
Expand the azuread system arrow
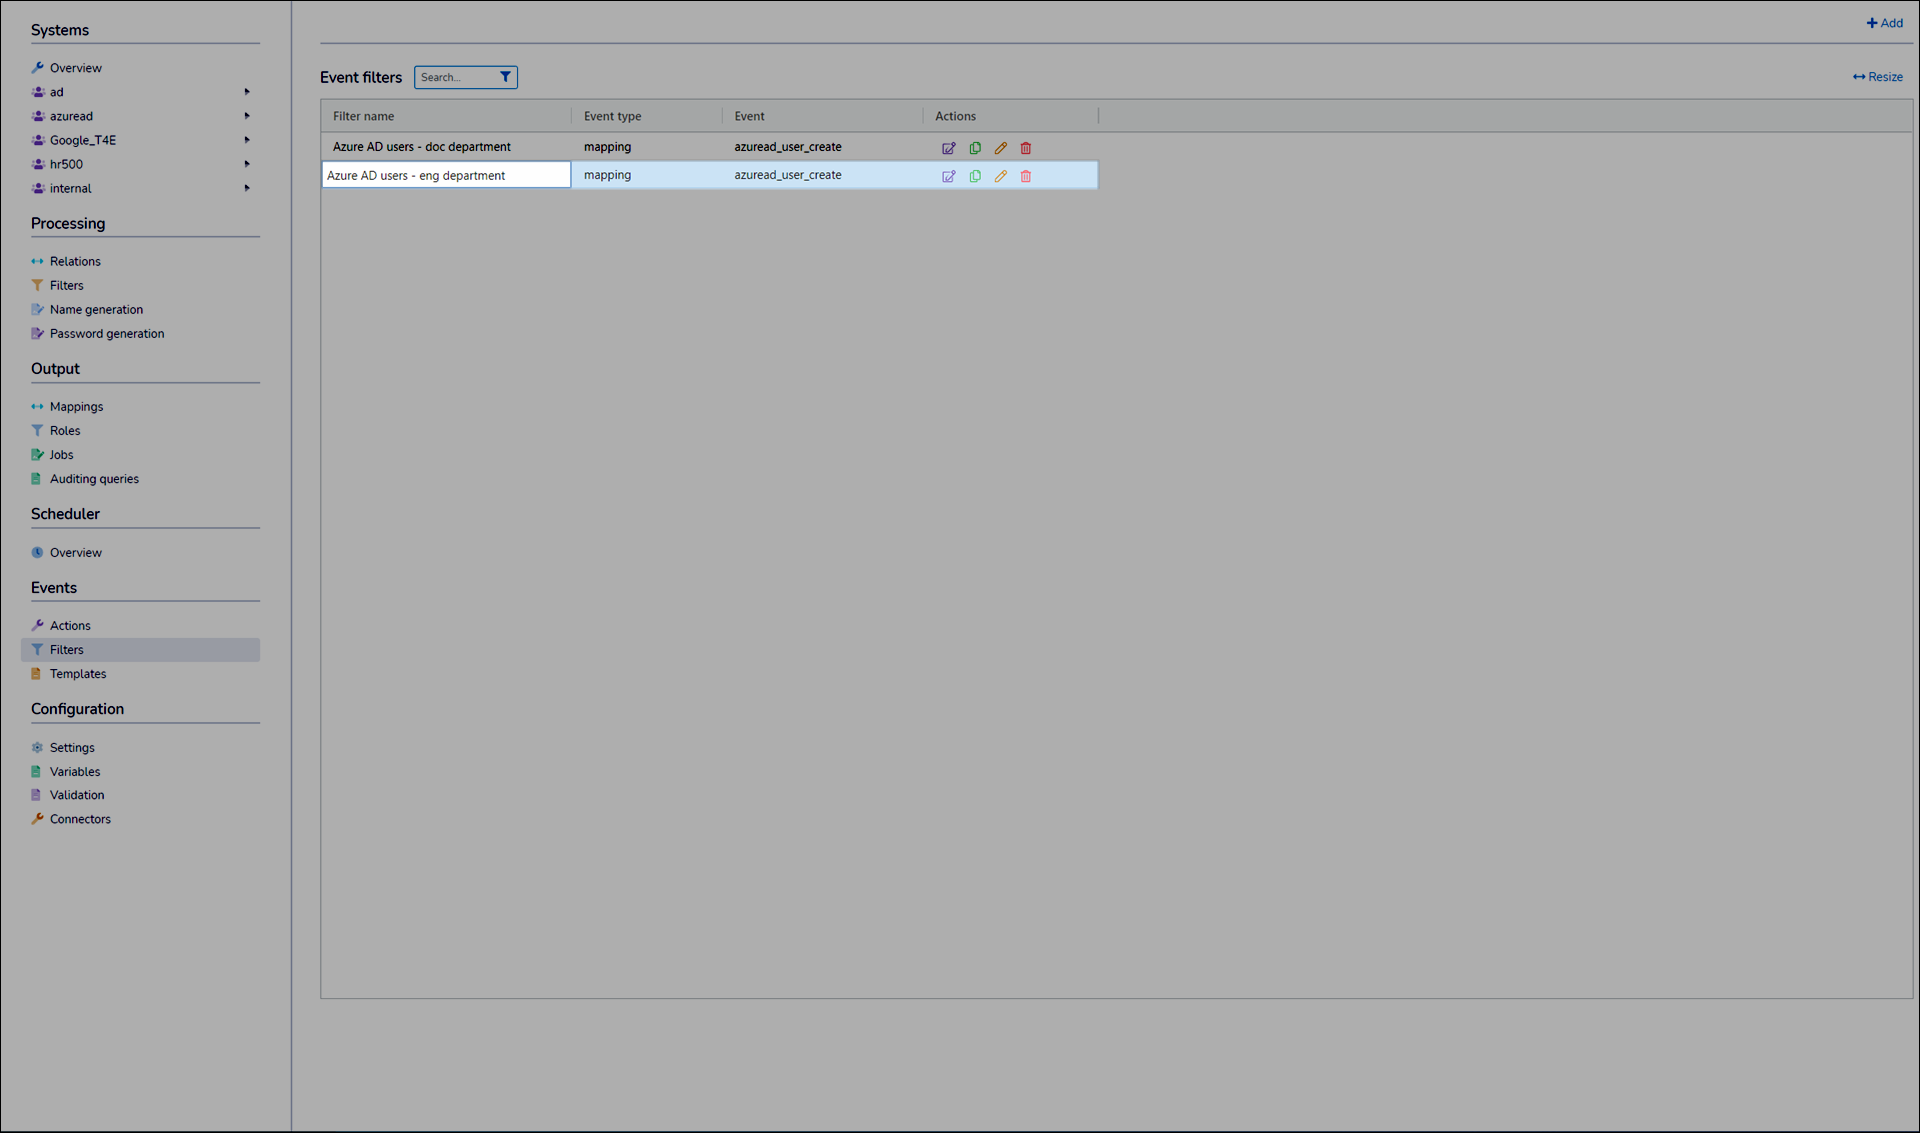tap(247, 116)
